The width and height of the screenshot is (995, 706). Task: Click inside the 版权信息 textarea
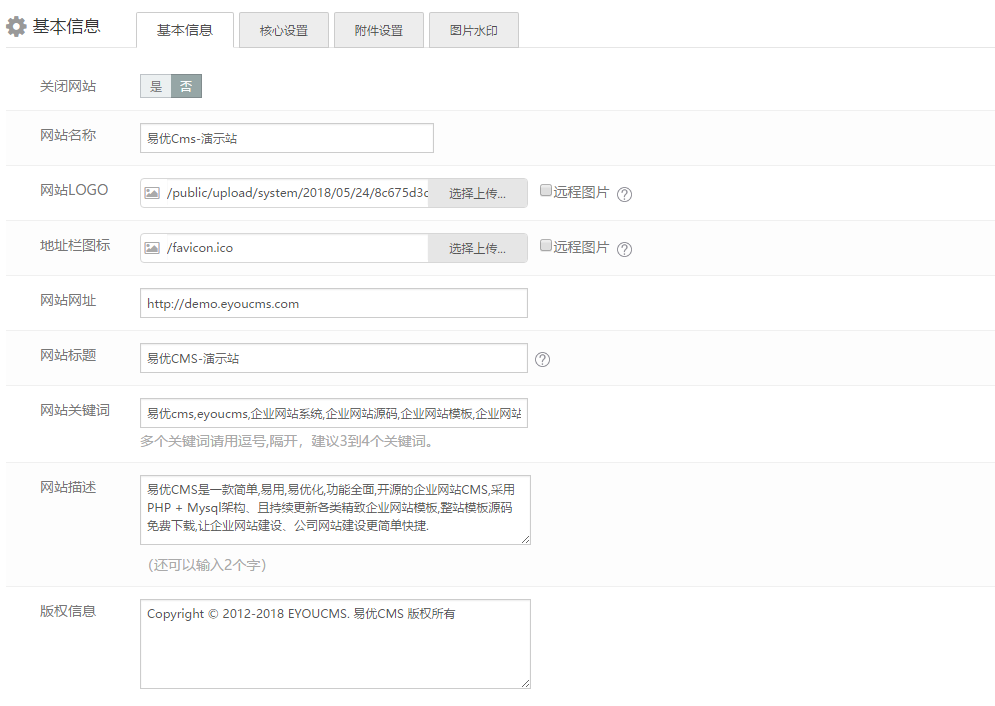click(335, 644)
